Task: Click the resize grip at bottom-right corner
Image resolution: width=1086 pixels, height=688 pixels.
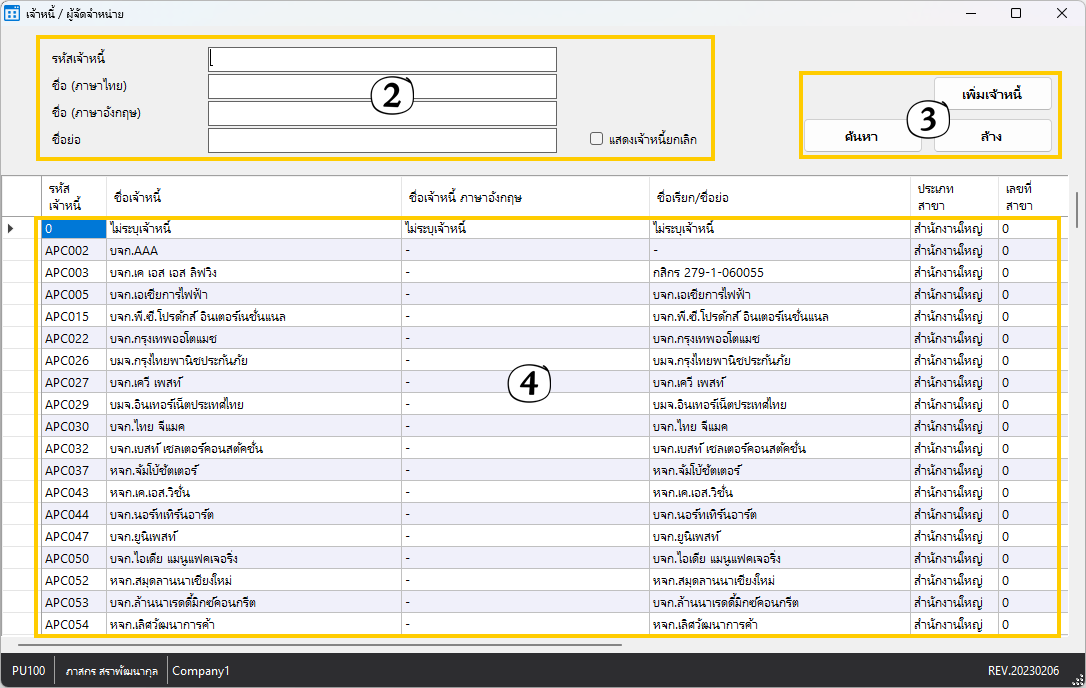Action: click(1077, 679)
